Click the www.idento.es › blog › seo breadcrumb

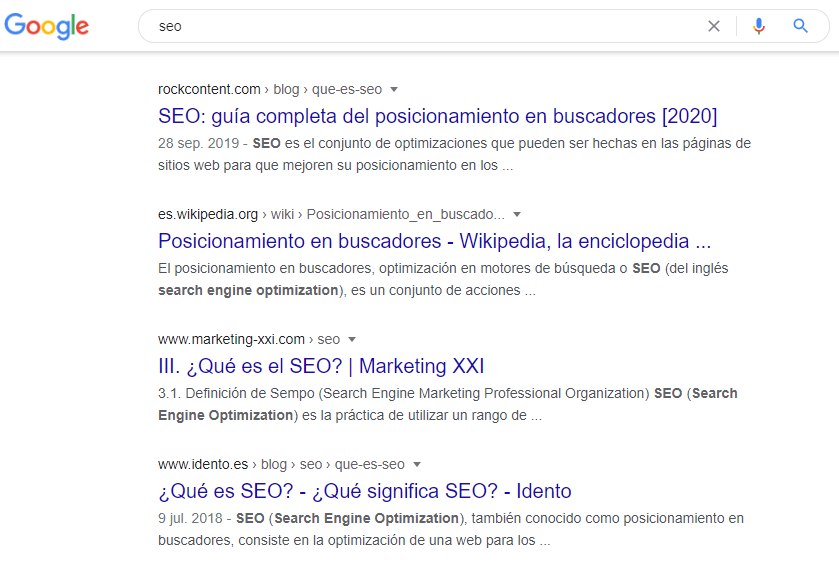pos(281,464)
